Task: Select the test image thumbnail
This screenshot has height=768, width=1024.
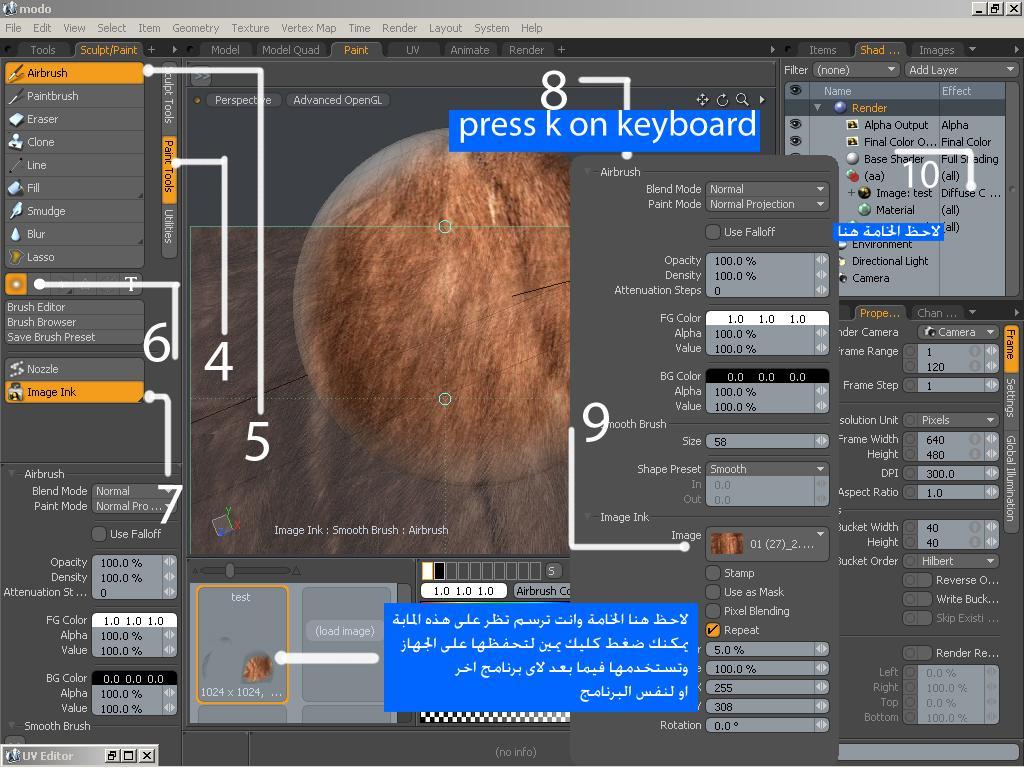Action: click(x=242, y=644)
